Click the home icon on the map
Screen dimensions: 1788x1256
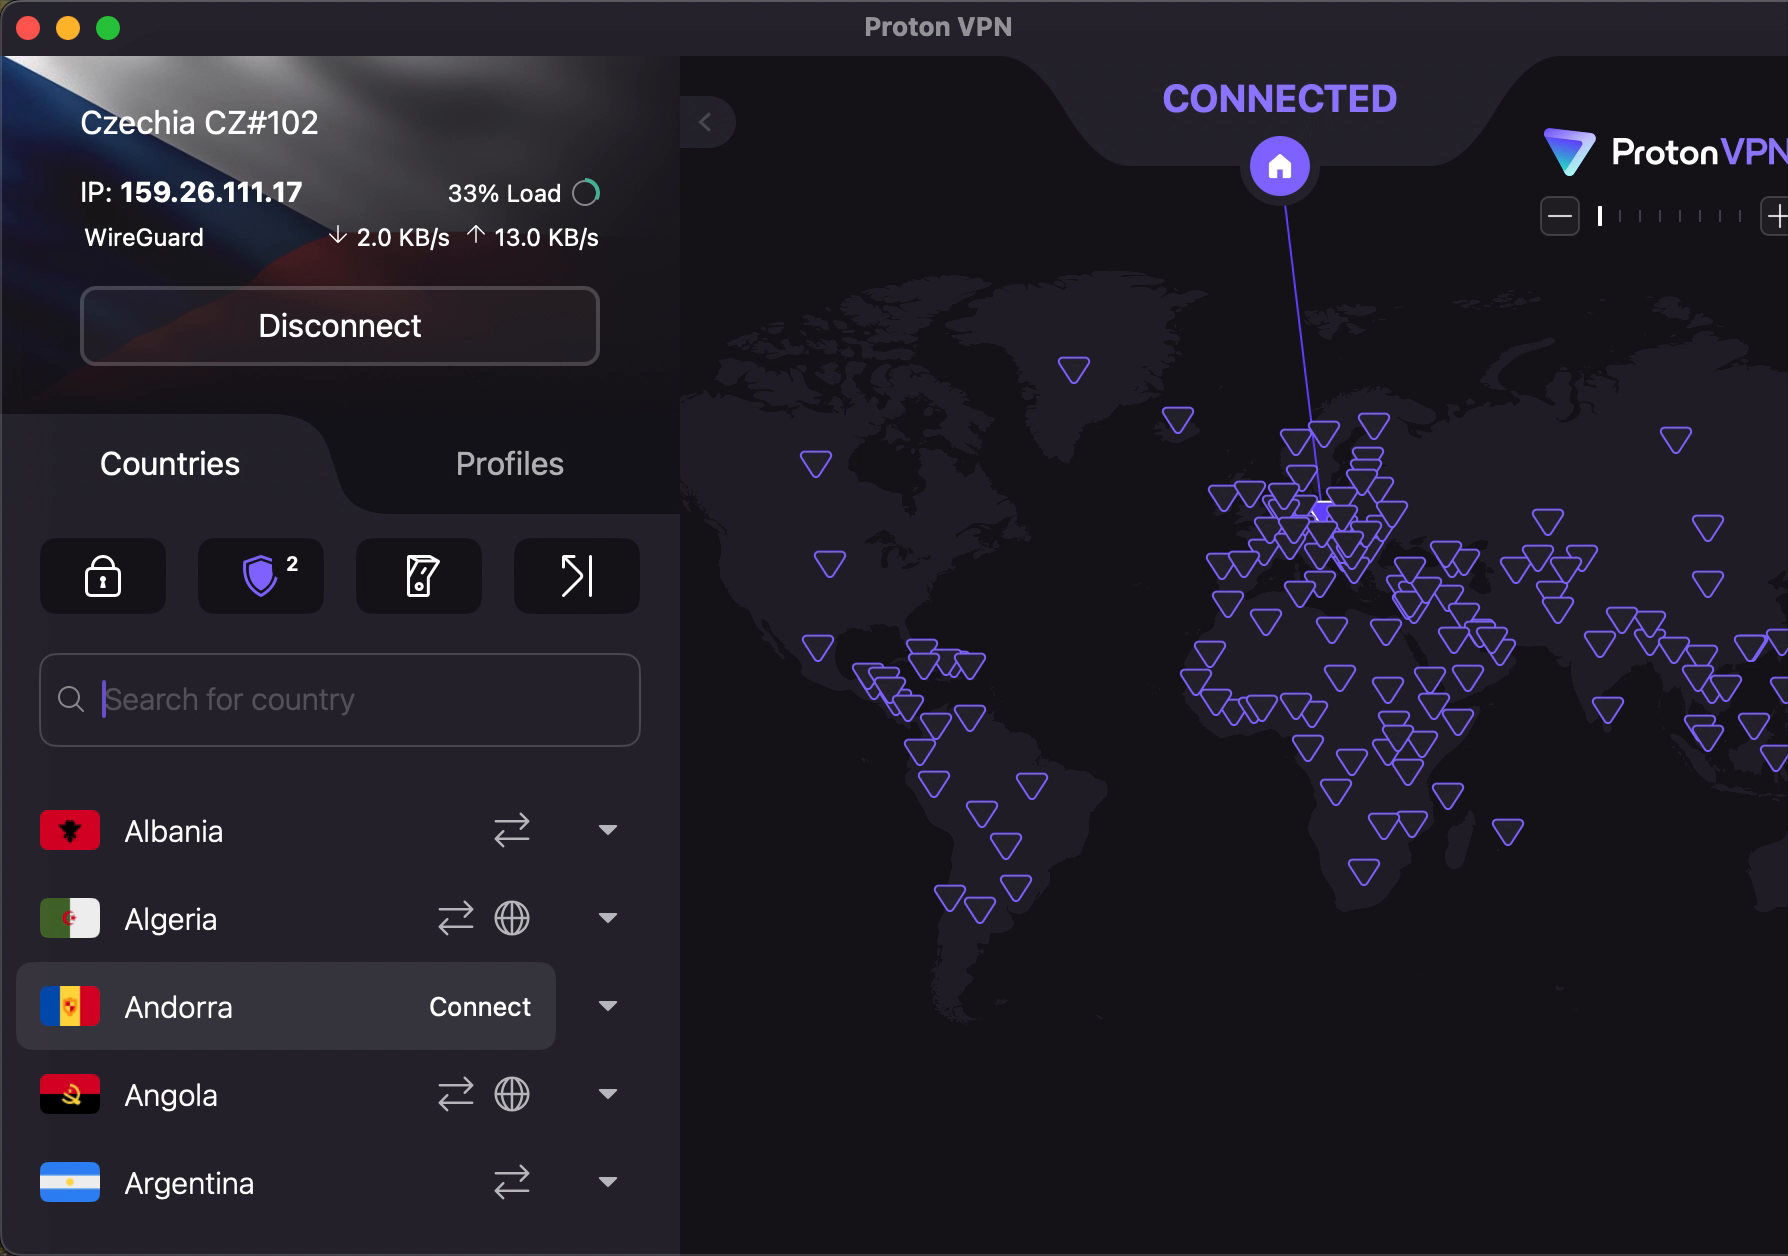[1280, 167]
